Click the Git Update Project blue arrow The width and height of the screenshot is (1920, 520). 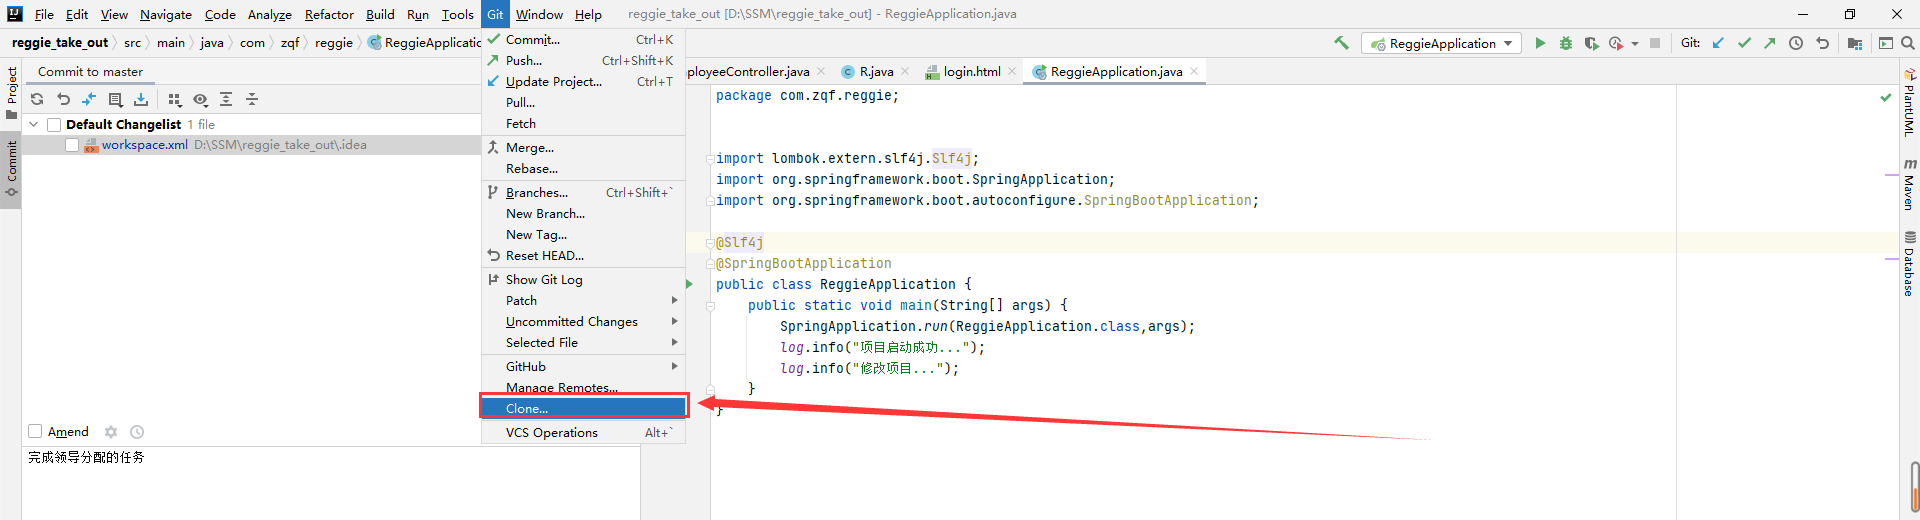(1718, 43)
